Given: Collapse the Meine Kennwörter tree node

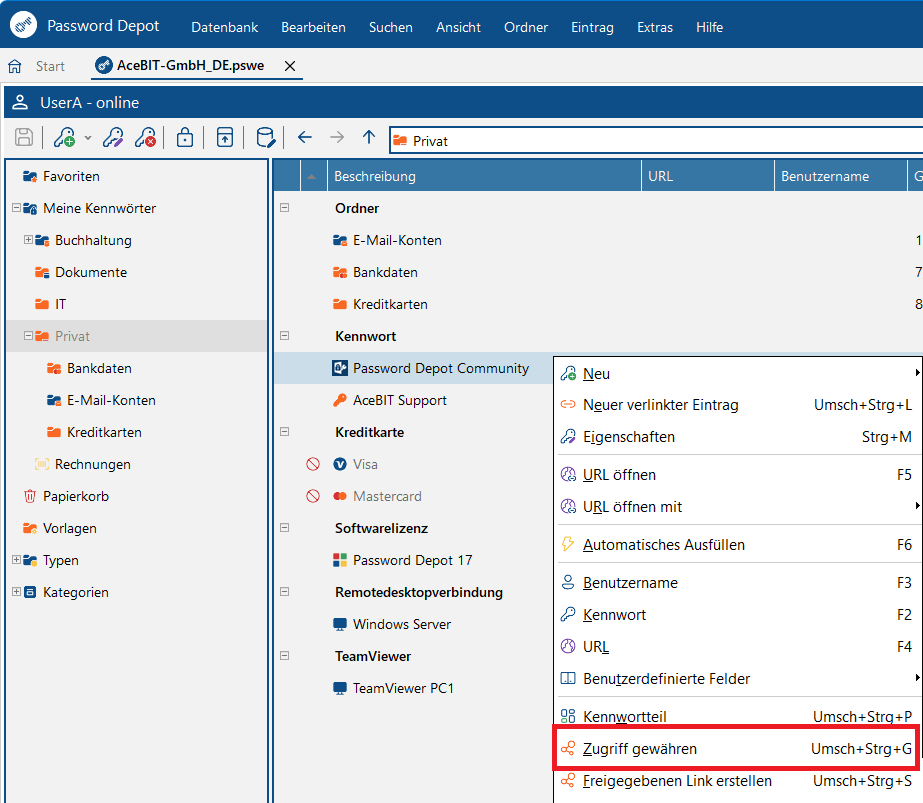Looking at the screenshot, I should coord(16,207).
